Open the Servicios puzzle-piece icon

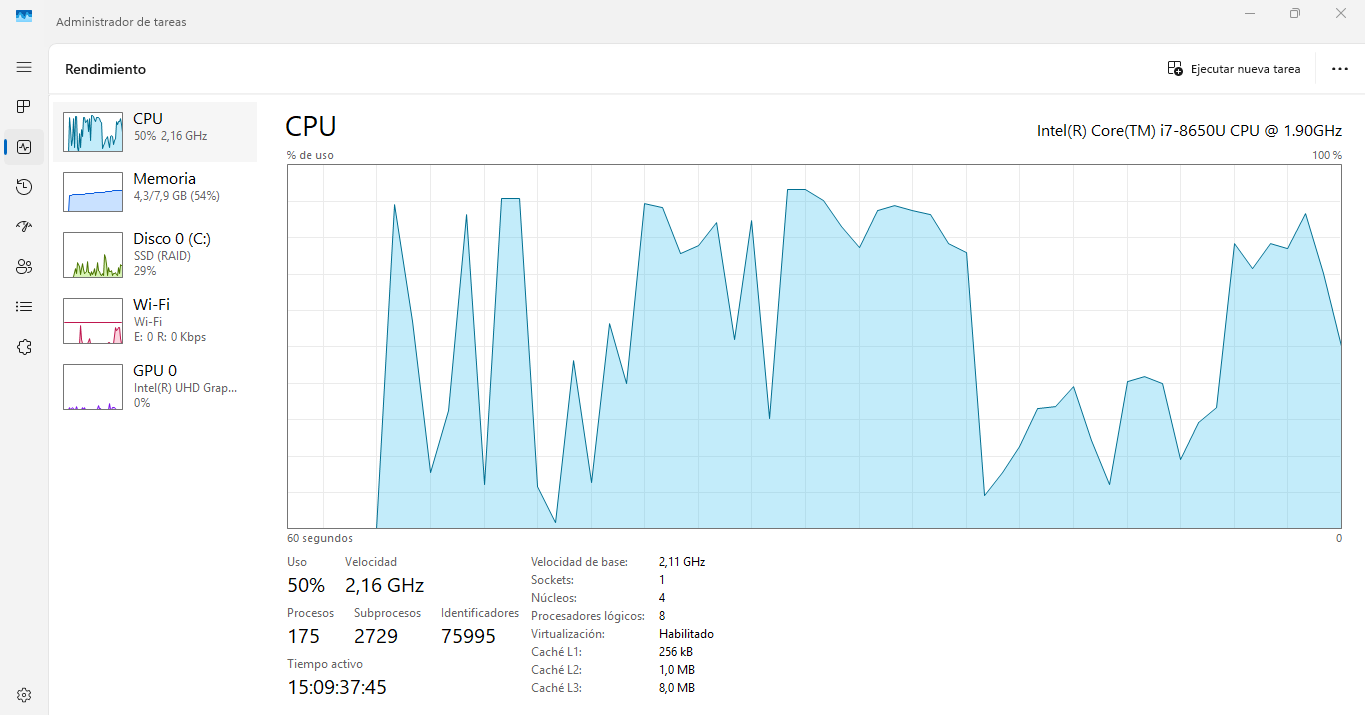pyautogui.click(x=24, y=347)
